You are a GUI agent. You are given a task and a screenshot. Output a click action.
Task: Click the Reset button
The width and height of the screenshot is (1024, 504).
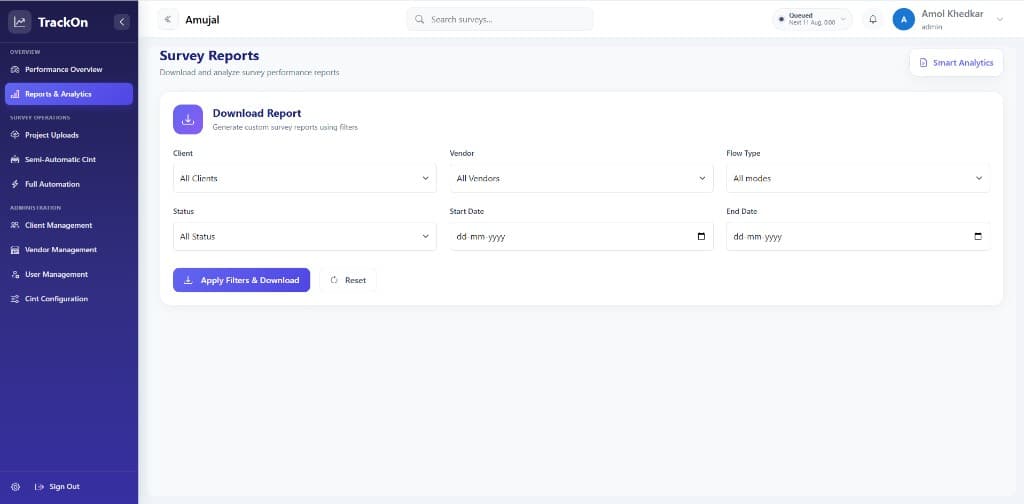coord(347,280)
